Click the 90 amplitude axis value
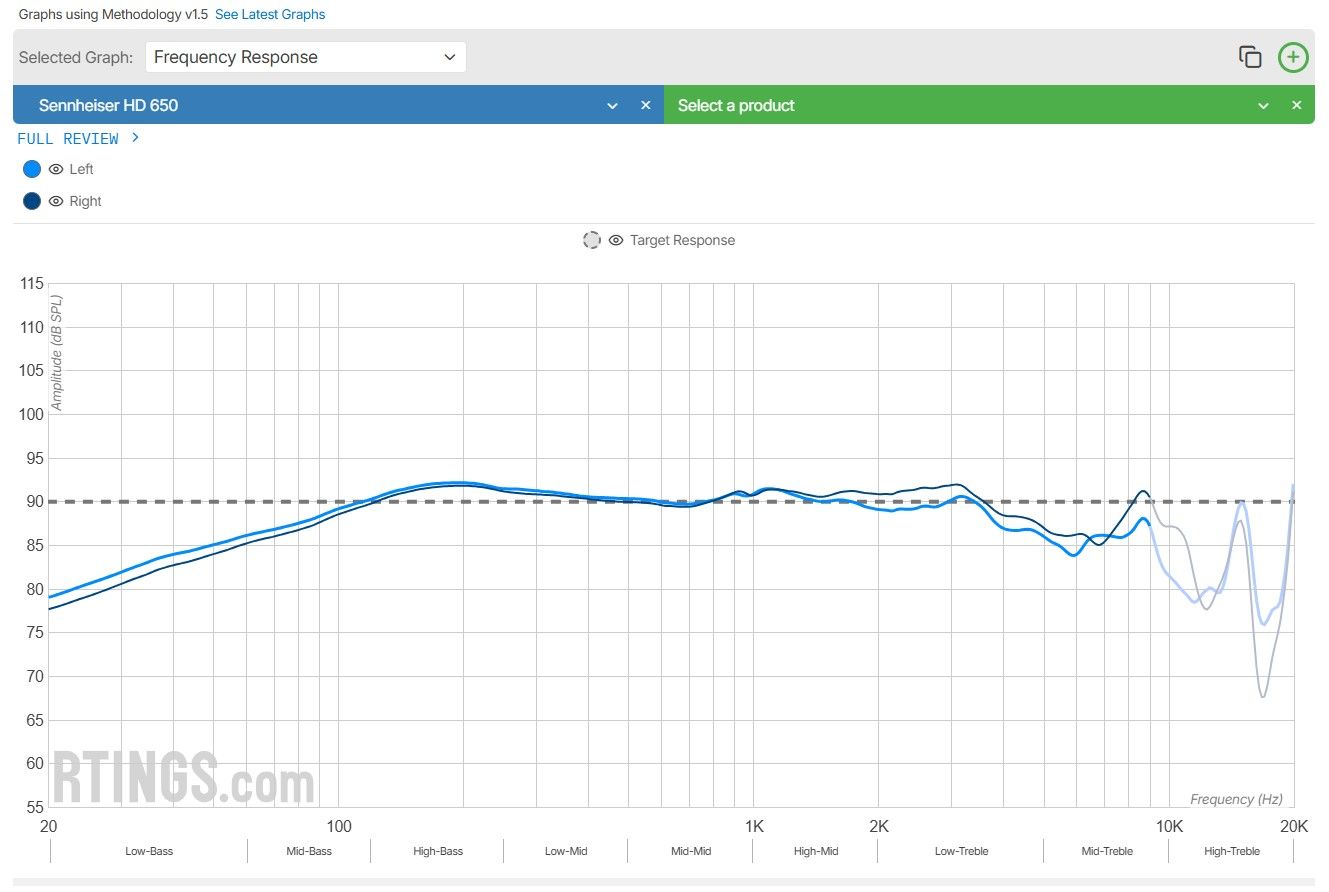Screen dimensions: 1329x892 click(x=35, y=502)
